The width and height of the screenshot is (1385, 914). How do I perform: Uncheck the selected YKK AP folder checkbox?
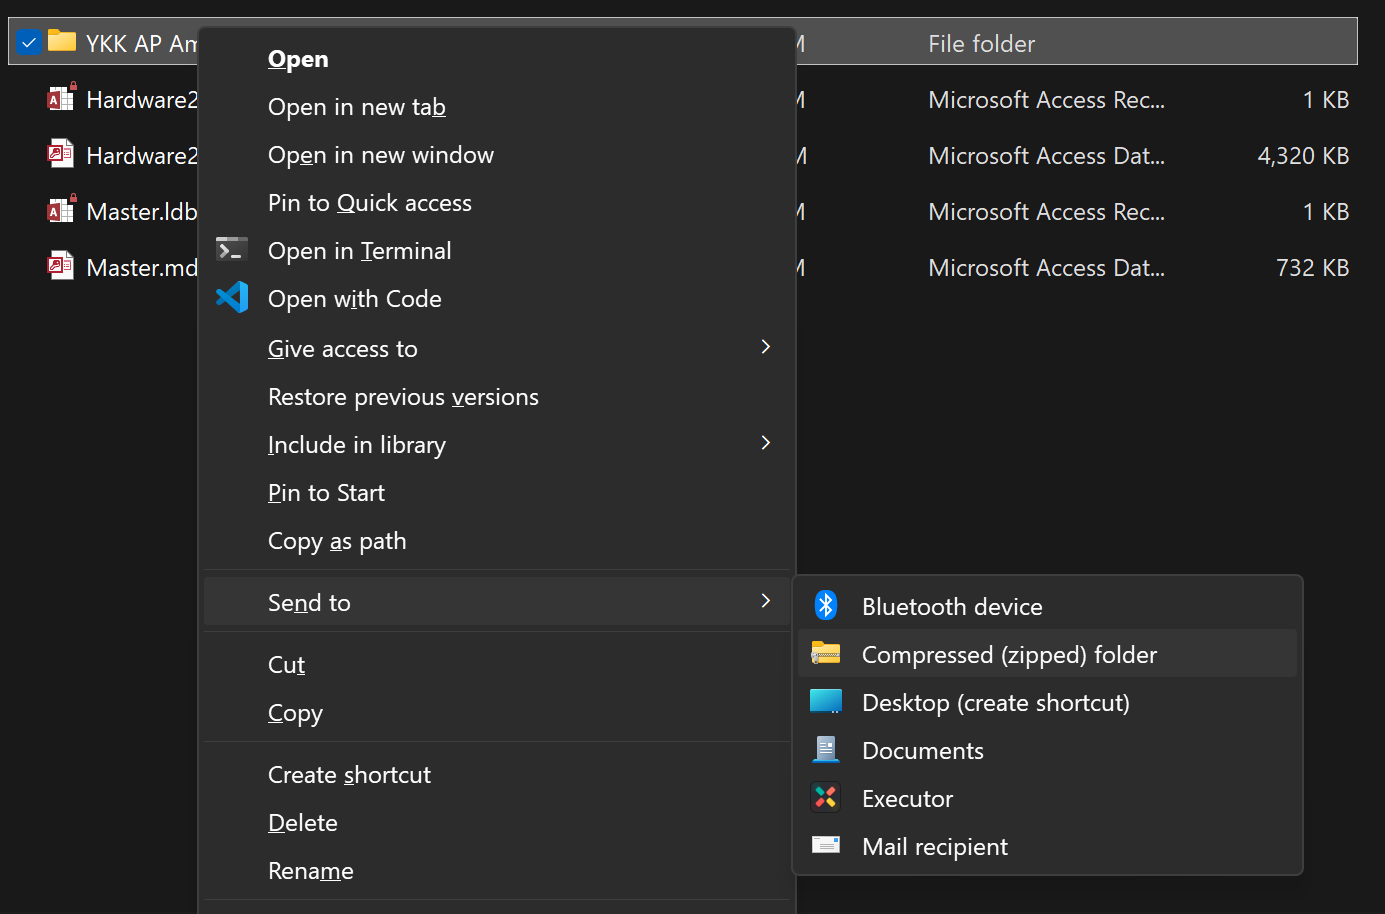point(28,42)
